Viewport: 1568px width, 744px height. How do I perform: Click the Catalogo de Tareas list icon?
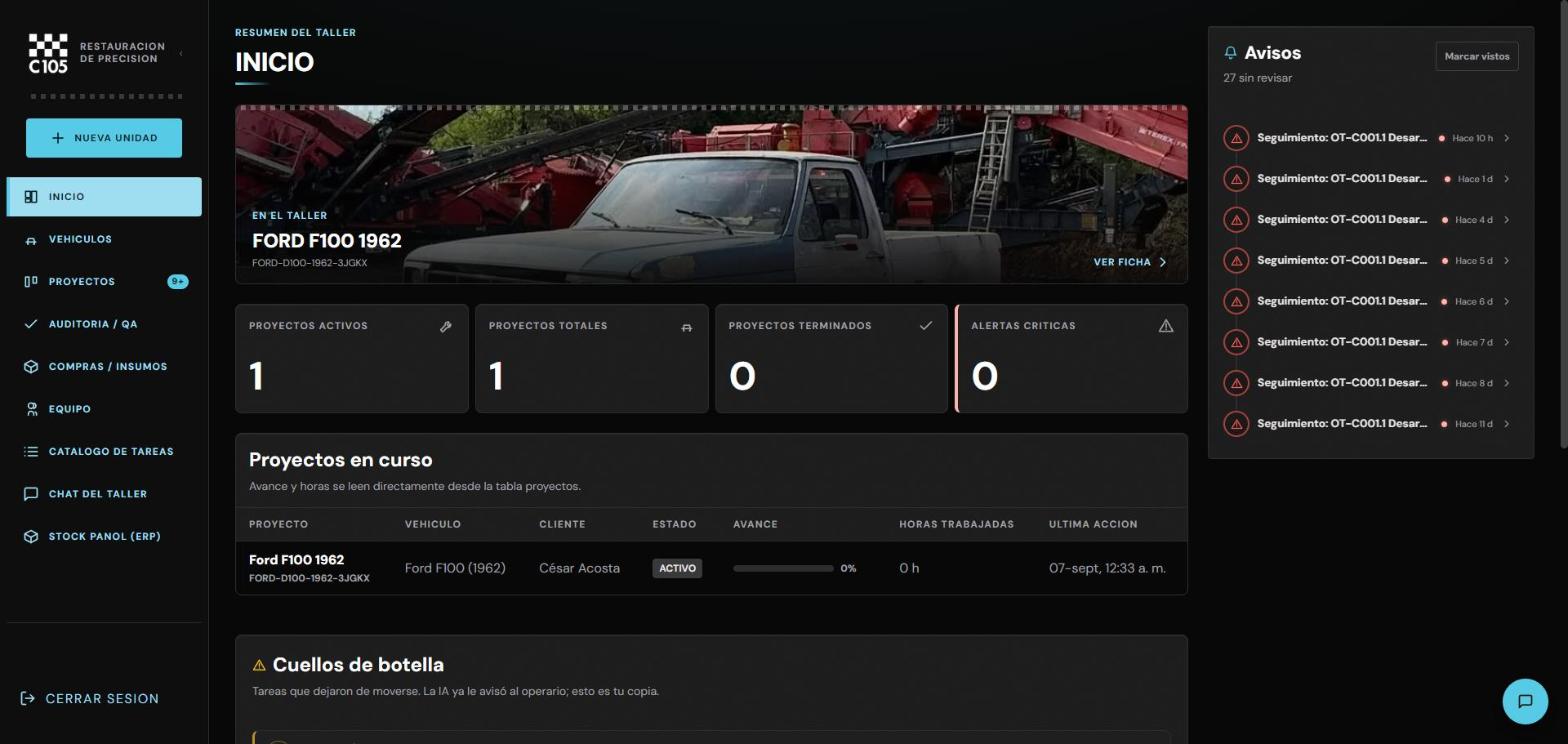[x=31, y=452]
